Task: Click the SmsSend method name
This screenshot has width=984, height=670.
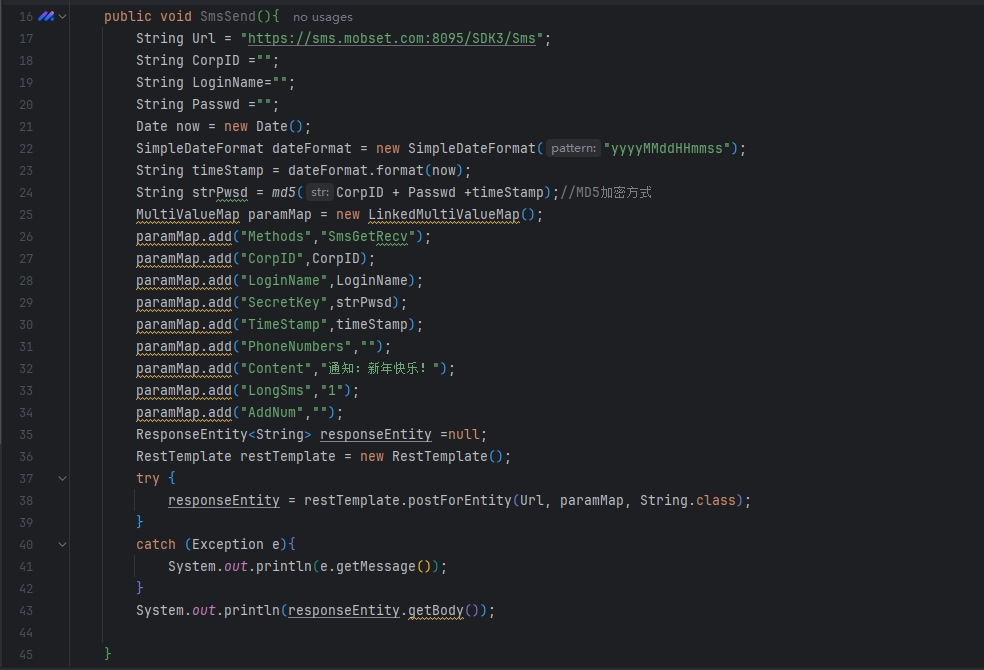Action: [x=227, y=17]
